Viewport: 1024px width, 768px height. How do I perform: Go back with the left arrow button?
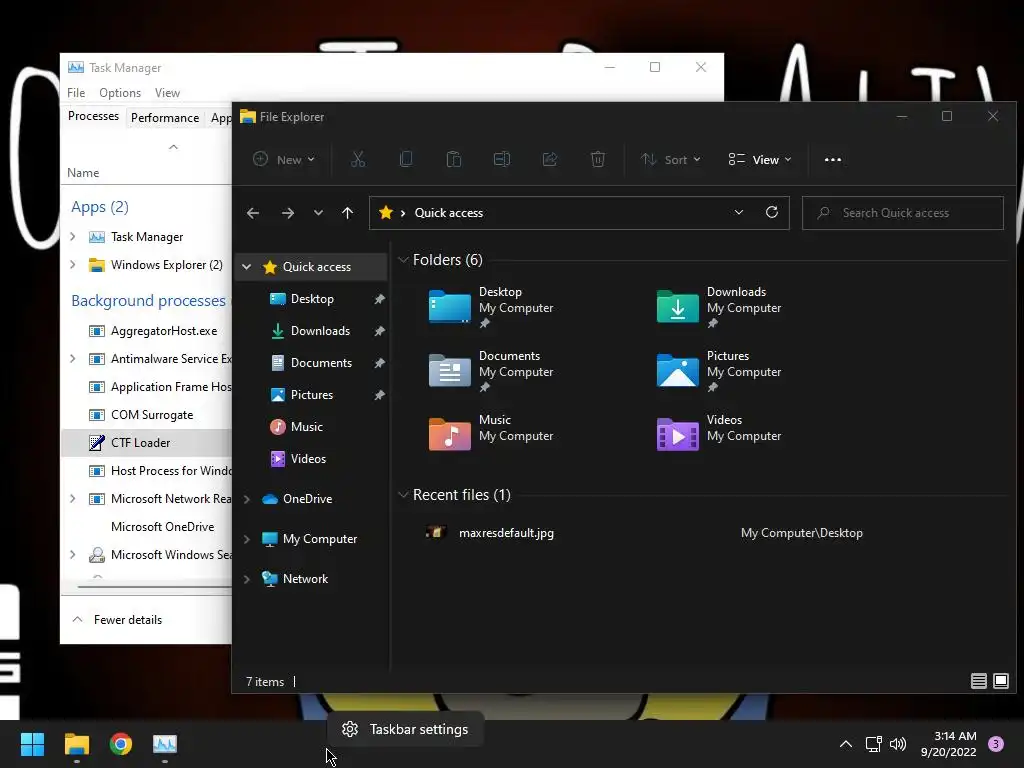coord(253,213)
